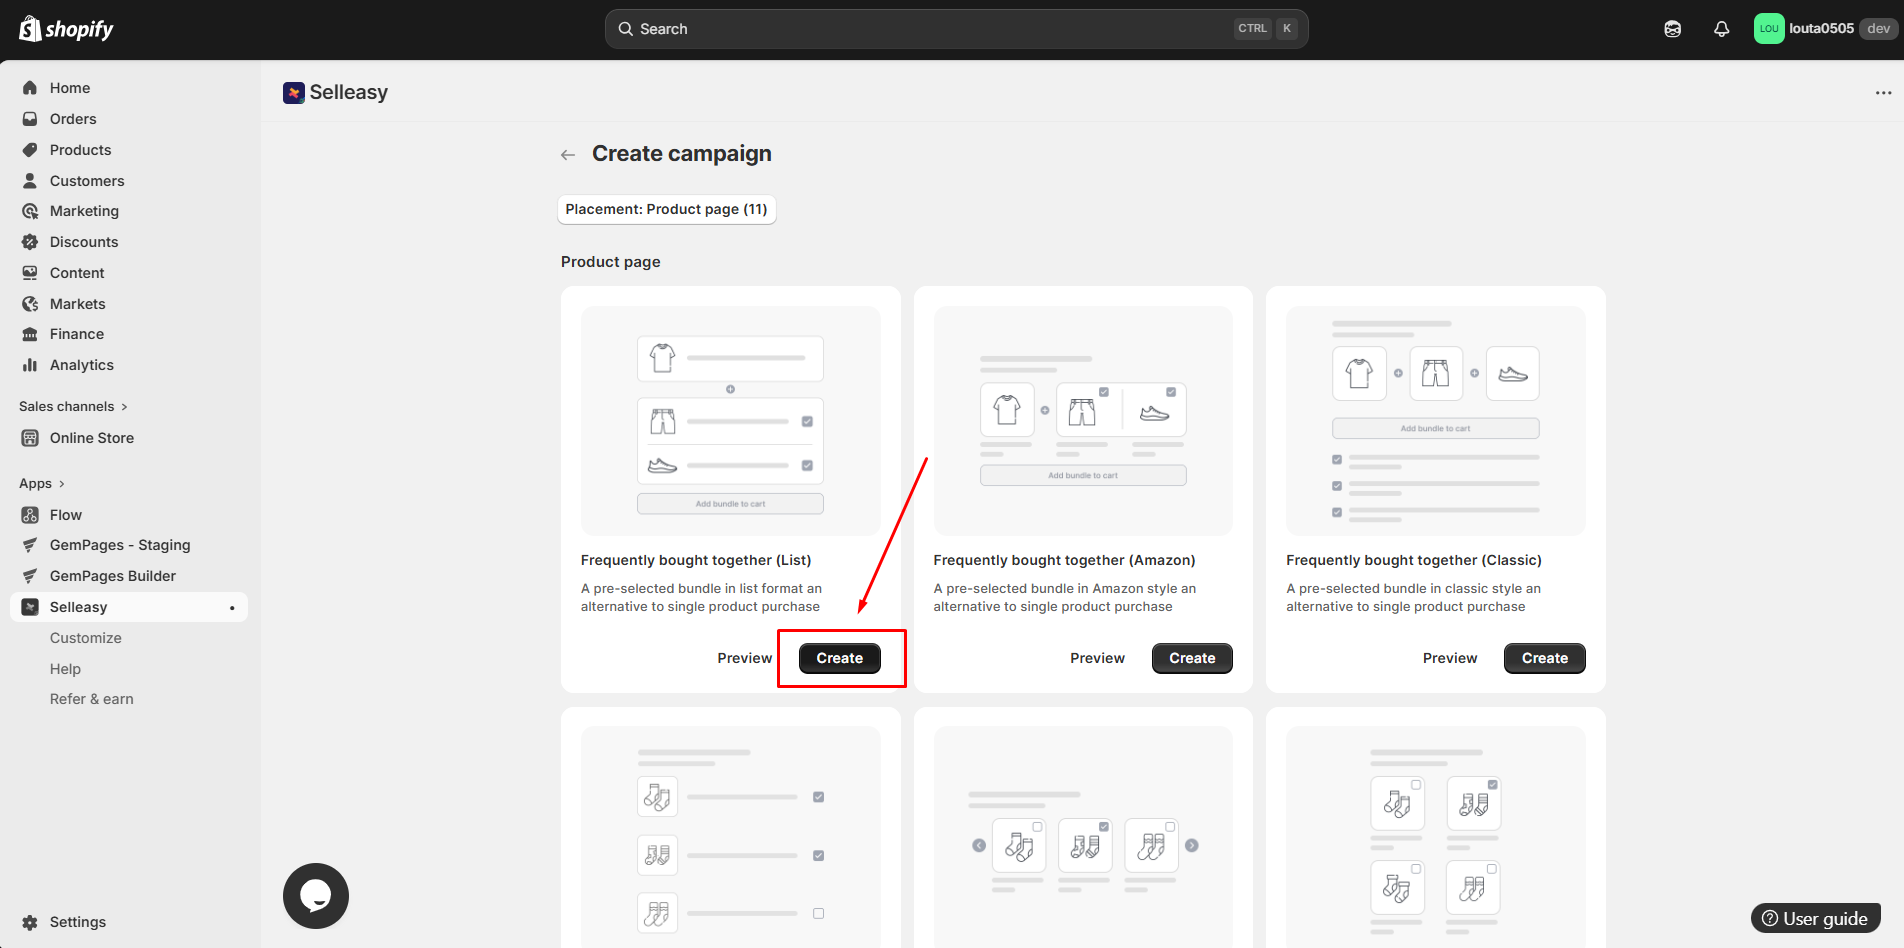
Task: Click the 'Create campaign' heading
Action: [682, 154]
